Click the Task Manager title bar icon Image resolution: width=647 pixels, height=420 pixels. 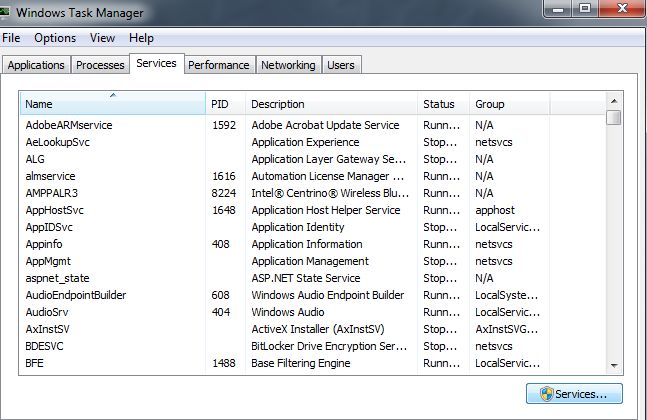[x=4, y=12]
